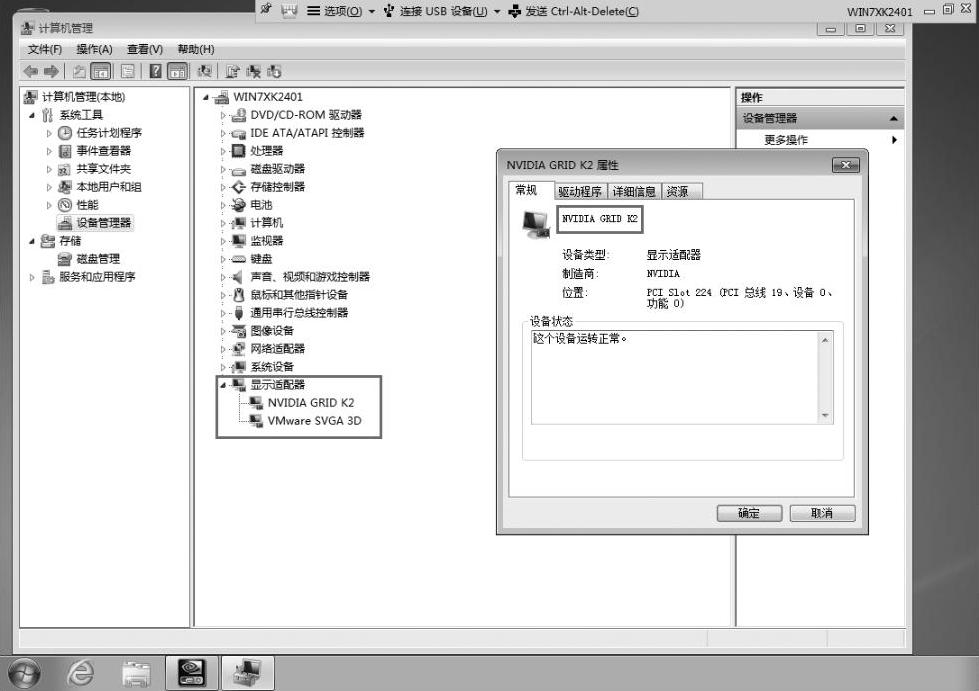Click 发送 Ctrl-Alt-Delete(C) button
This screenshot has height=691, width=979.
click(574, 11)
